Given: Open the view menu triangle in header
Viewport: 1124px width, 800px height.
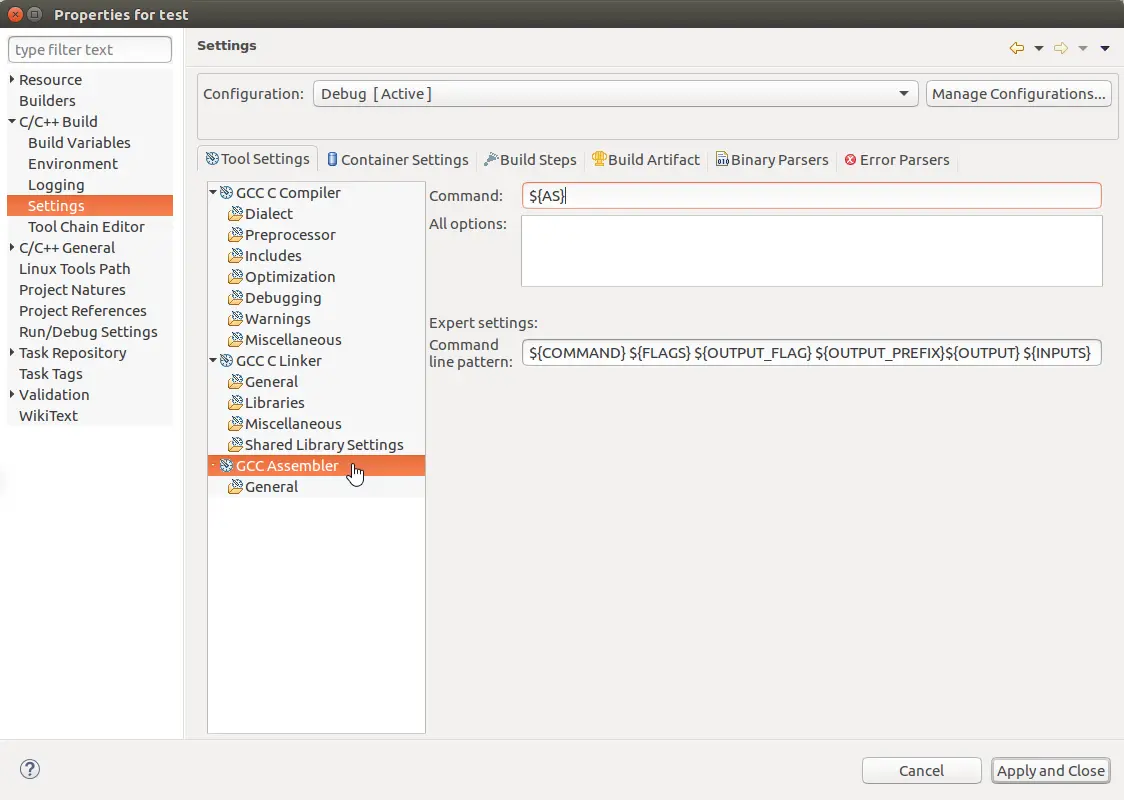Looking at the screenshot, I should tap(1105, 48).
